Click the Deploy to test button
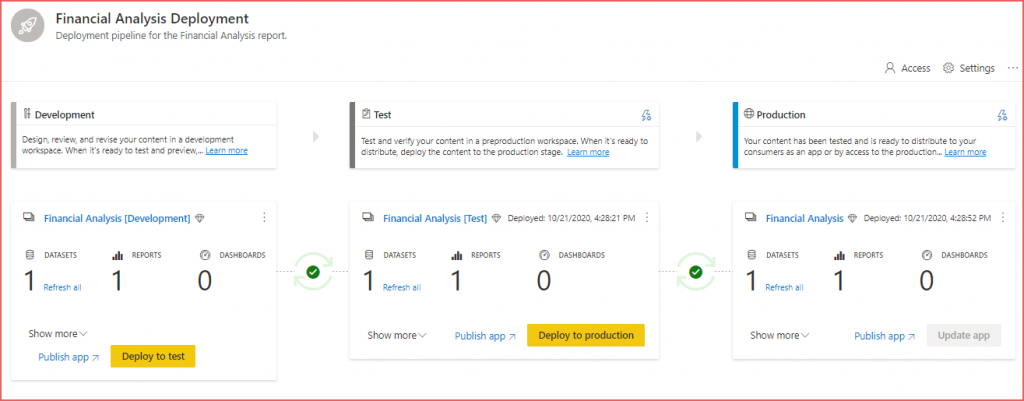The width and height of the screenshot is (1024, 401). coord(153,357)
